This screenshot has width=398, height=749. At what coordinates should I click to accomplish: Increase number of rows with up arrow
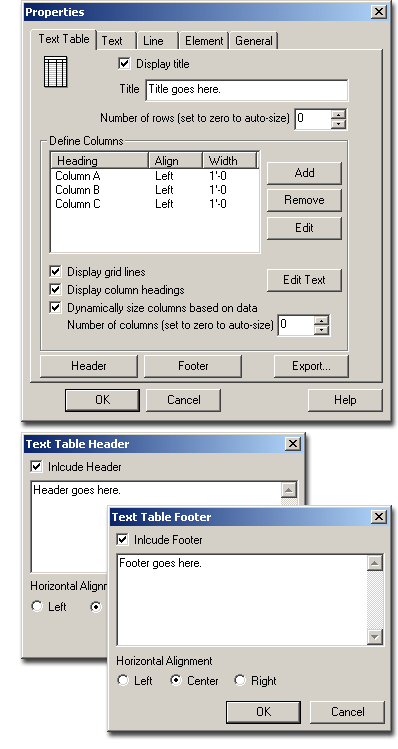338,115
